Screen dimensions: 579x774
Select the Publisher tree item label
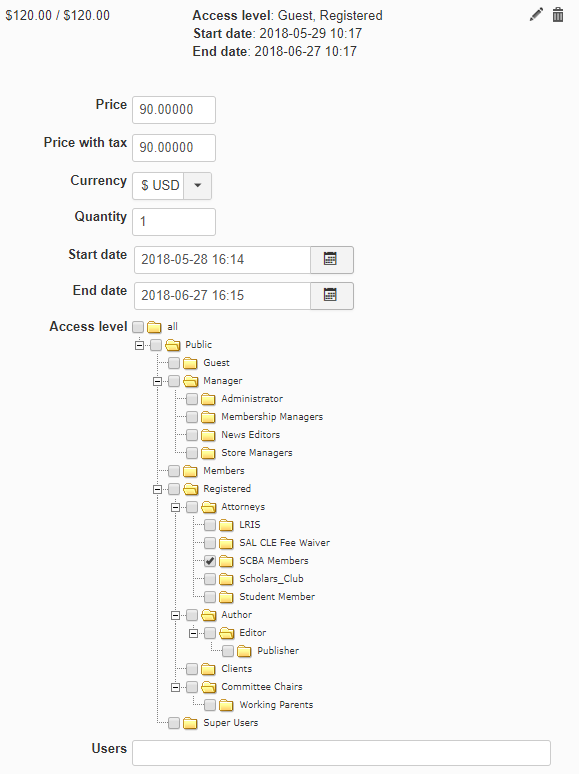[x=278, y=651]
